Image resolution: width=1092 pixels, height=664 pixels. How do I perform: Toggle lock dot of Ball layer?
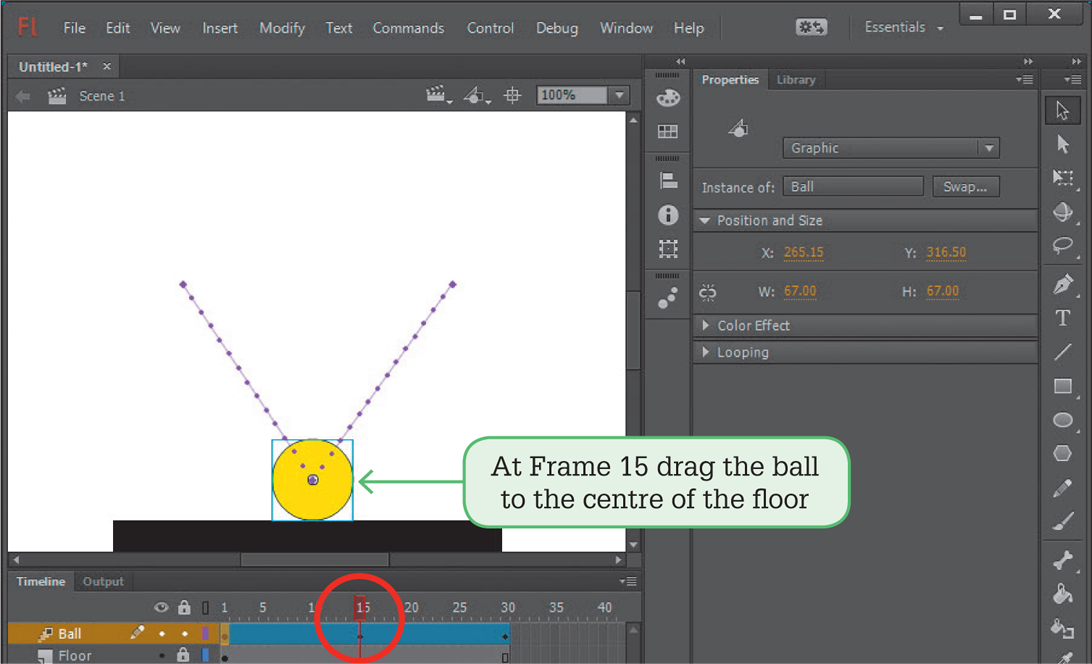click(x=185, y=634)
